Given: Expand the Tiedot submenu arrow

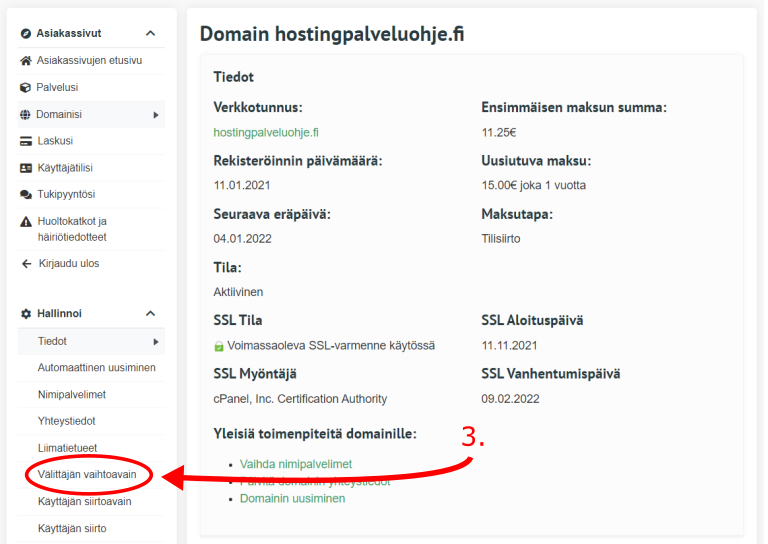Looking at the screenshot, I should (156, 342).
